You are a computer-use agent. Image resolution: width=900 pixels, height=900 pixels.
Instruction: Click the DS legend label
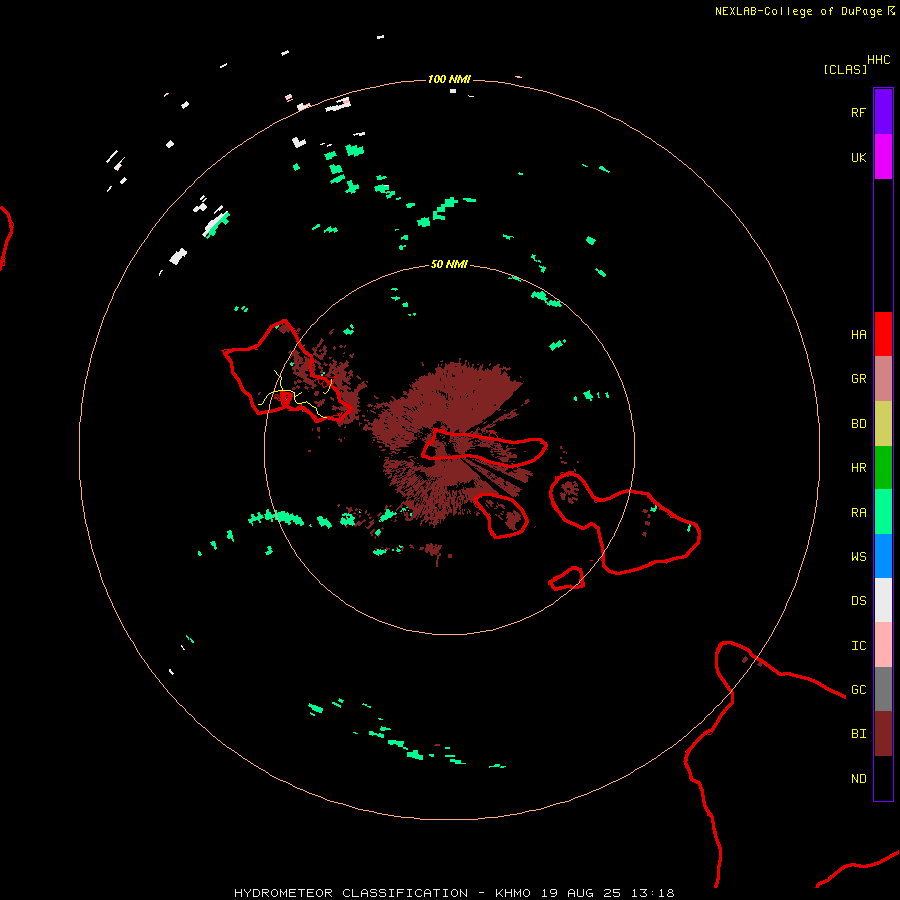859,601
